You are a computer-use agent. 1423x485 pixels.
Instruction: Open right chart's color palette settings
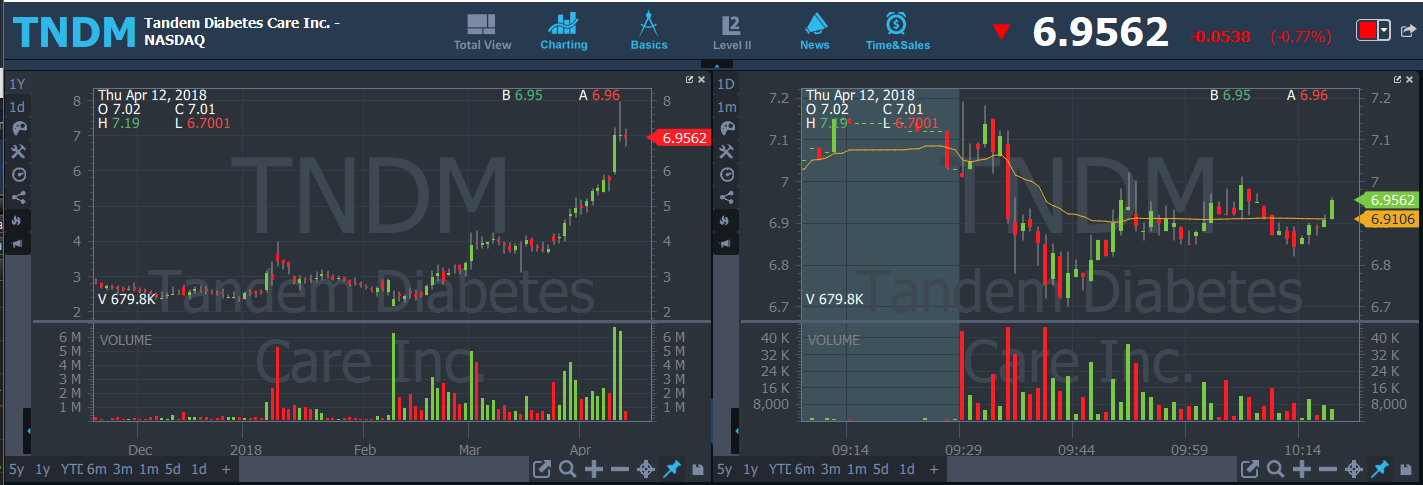pyautogui.click(x=726, y=128)
